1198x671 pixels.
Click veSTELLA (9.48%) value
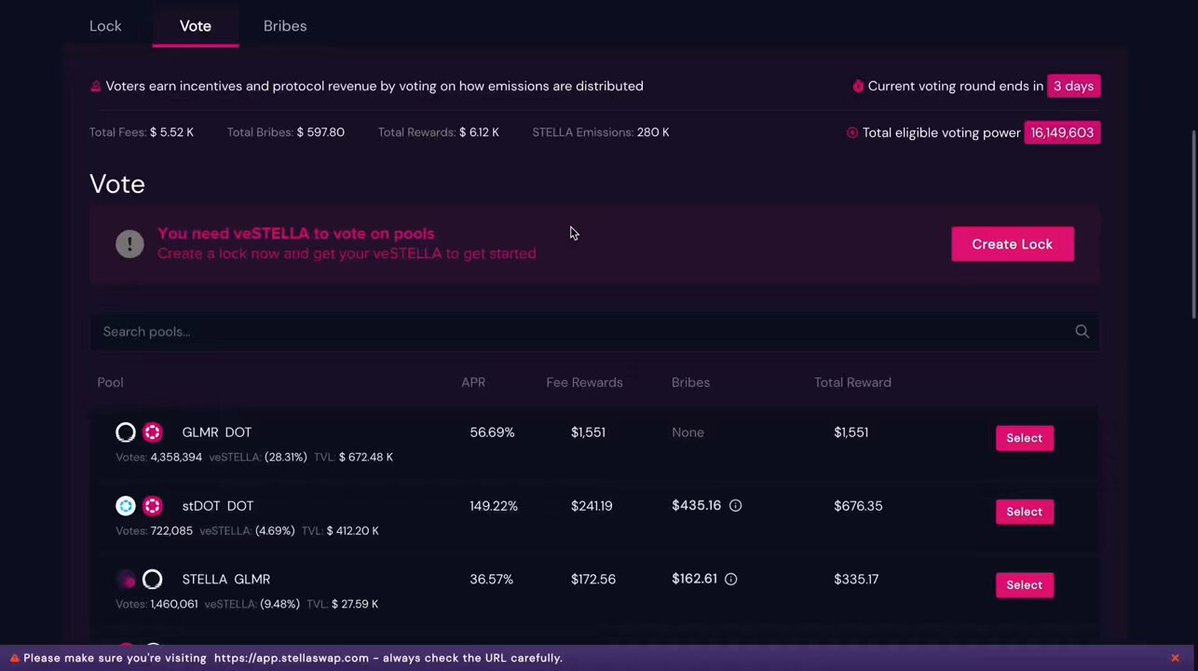point(252,604)
